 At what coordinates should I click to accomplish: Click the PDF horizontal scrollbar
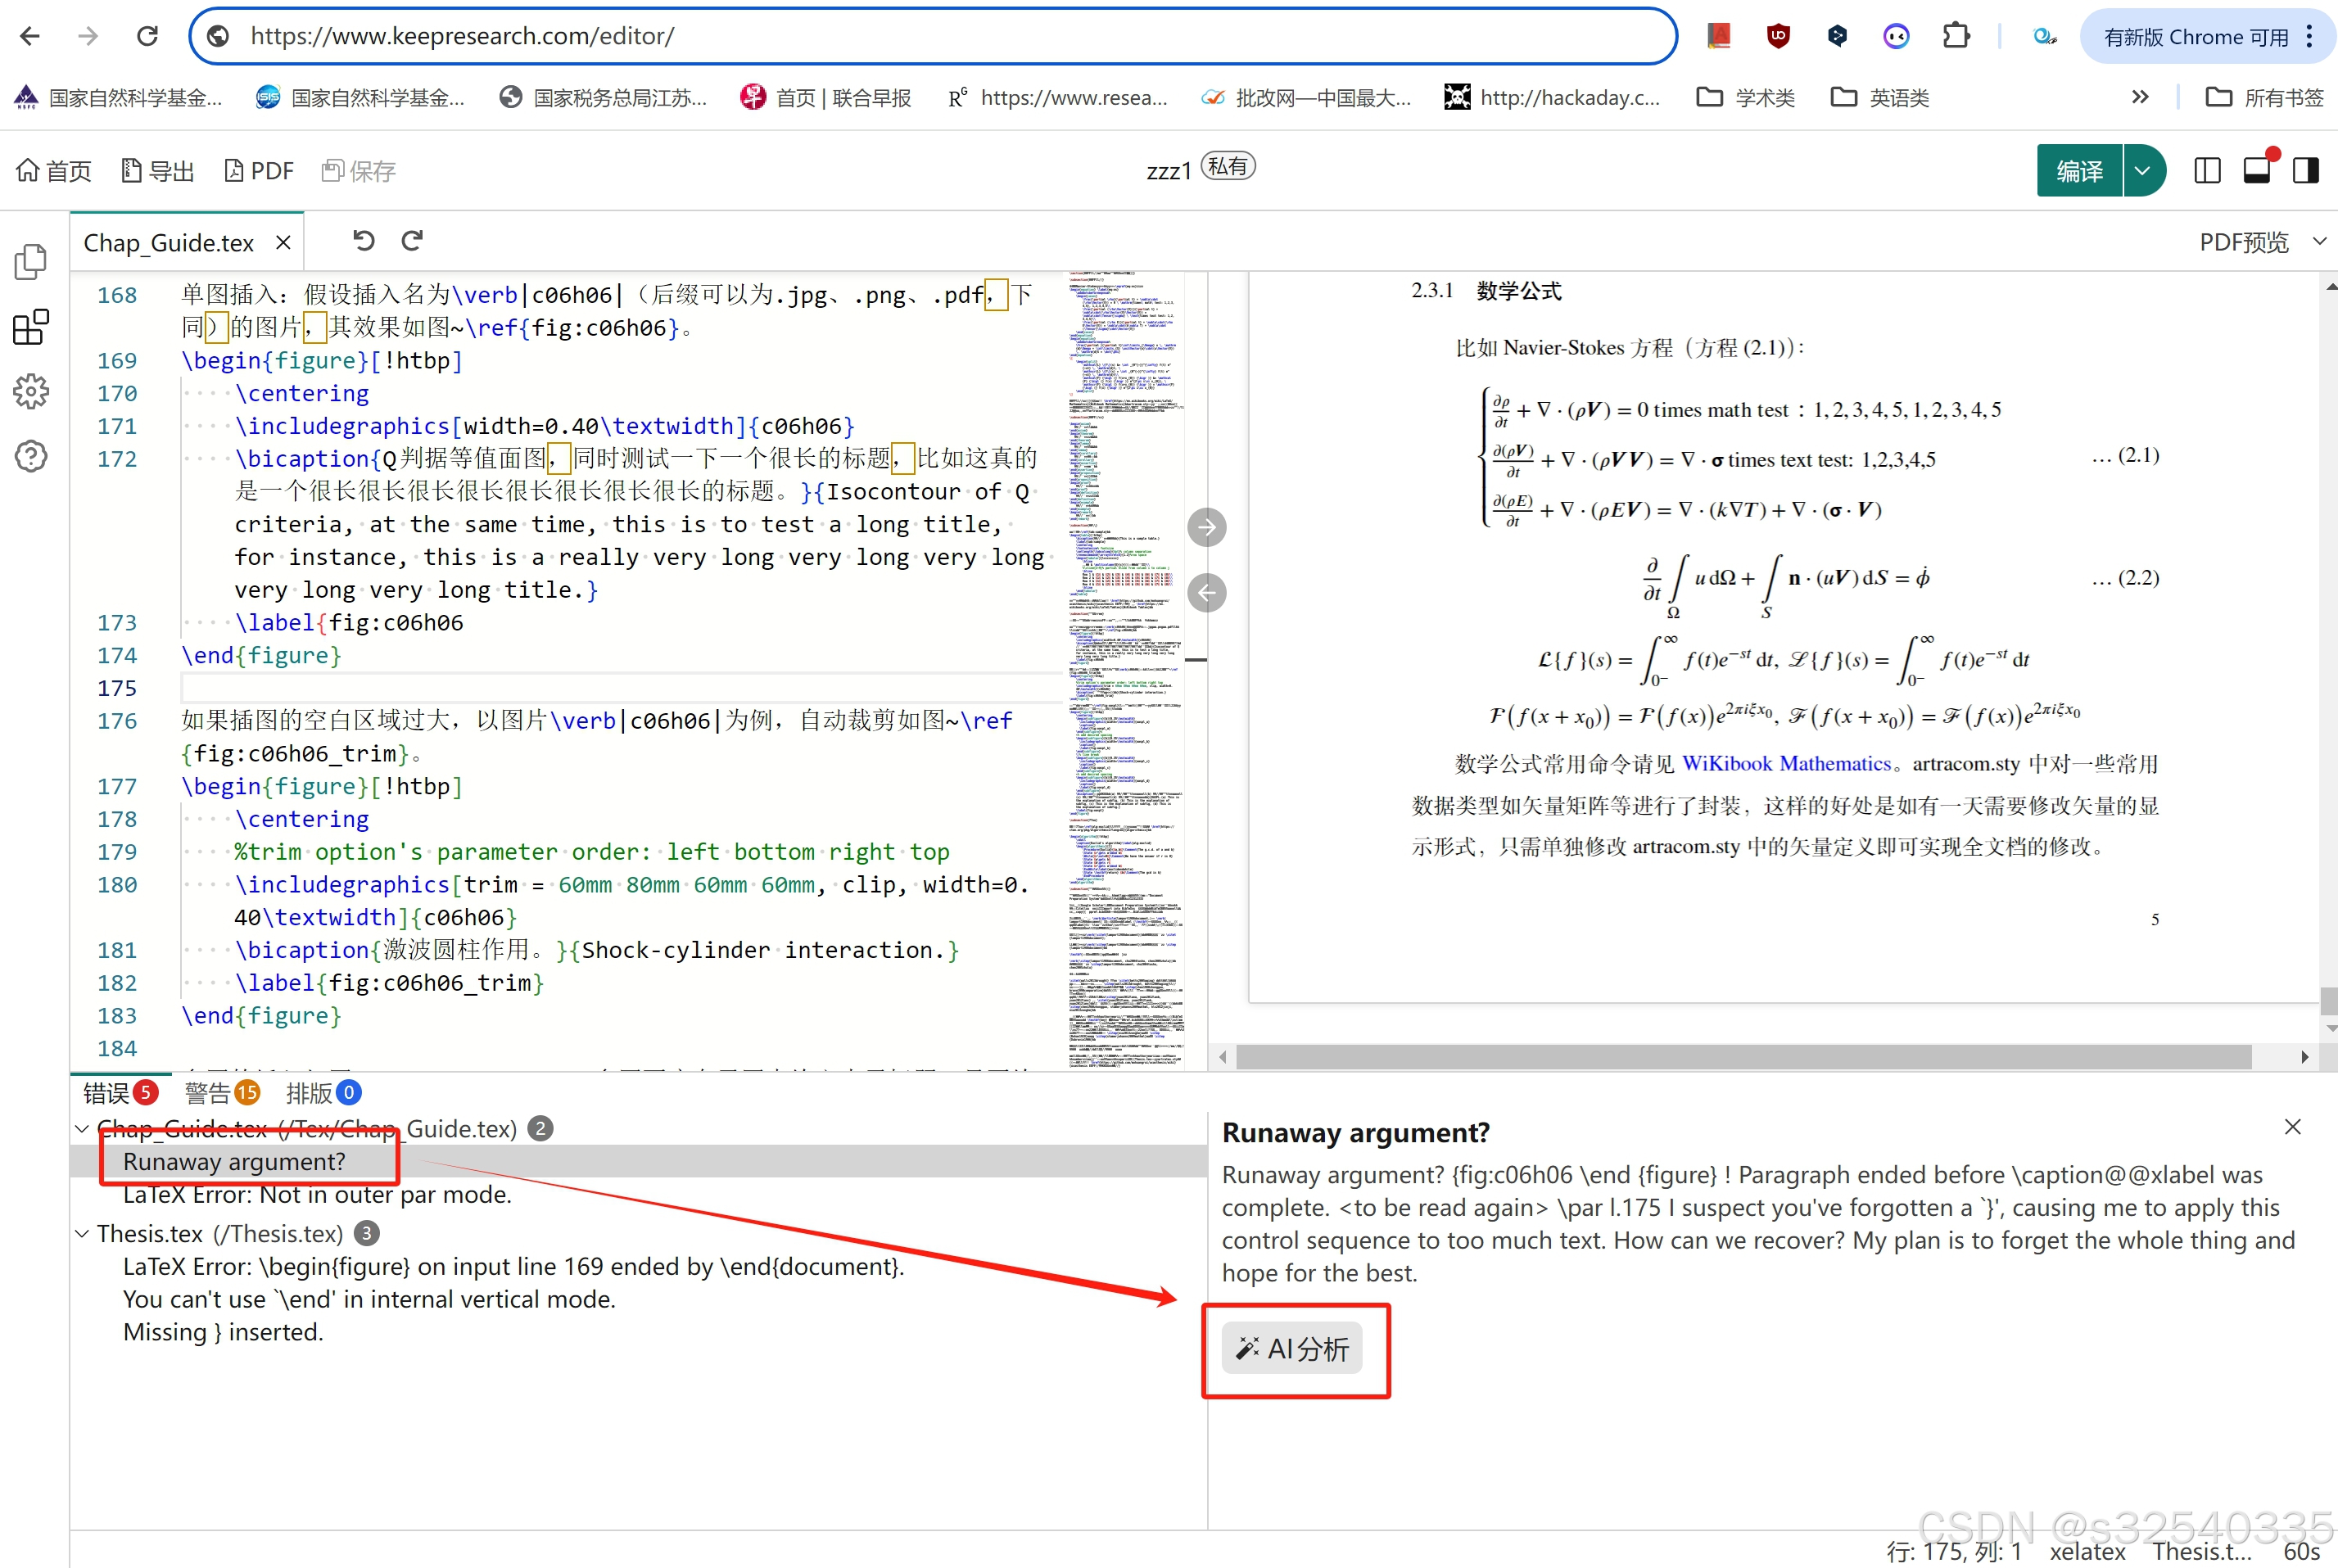coord(1744,1057)
